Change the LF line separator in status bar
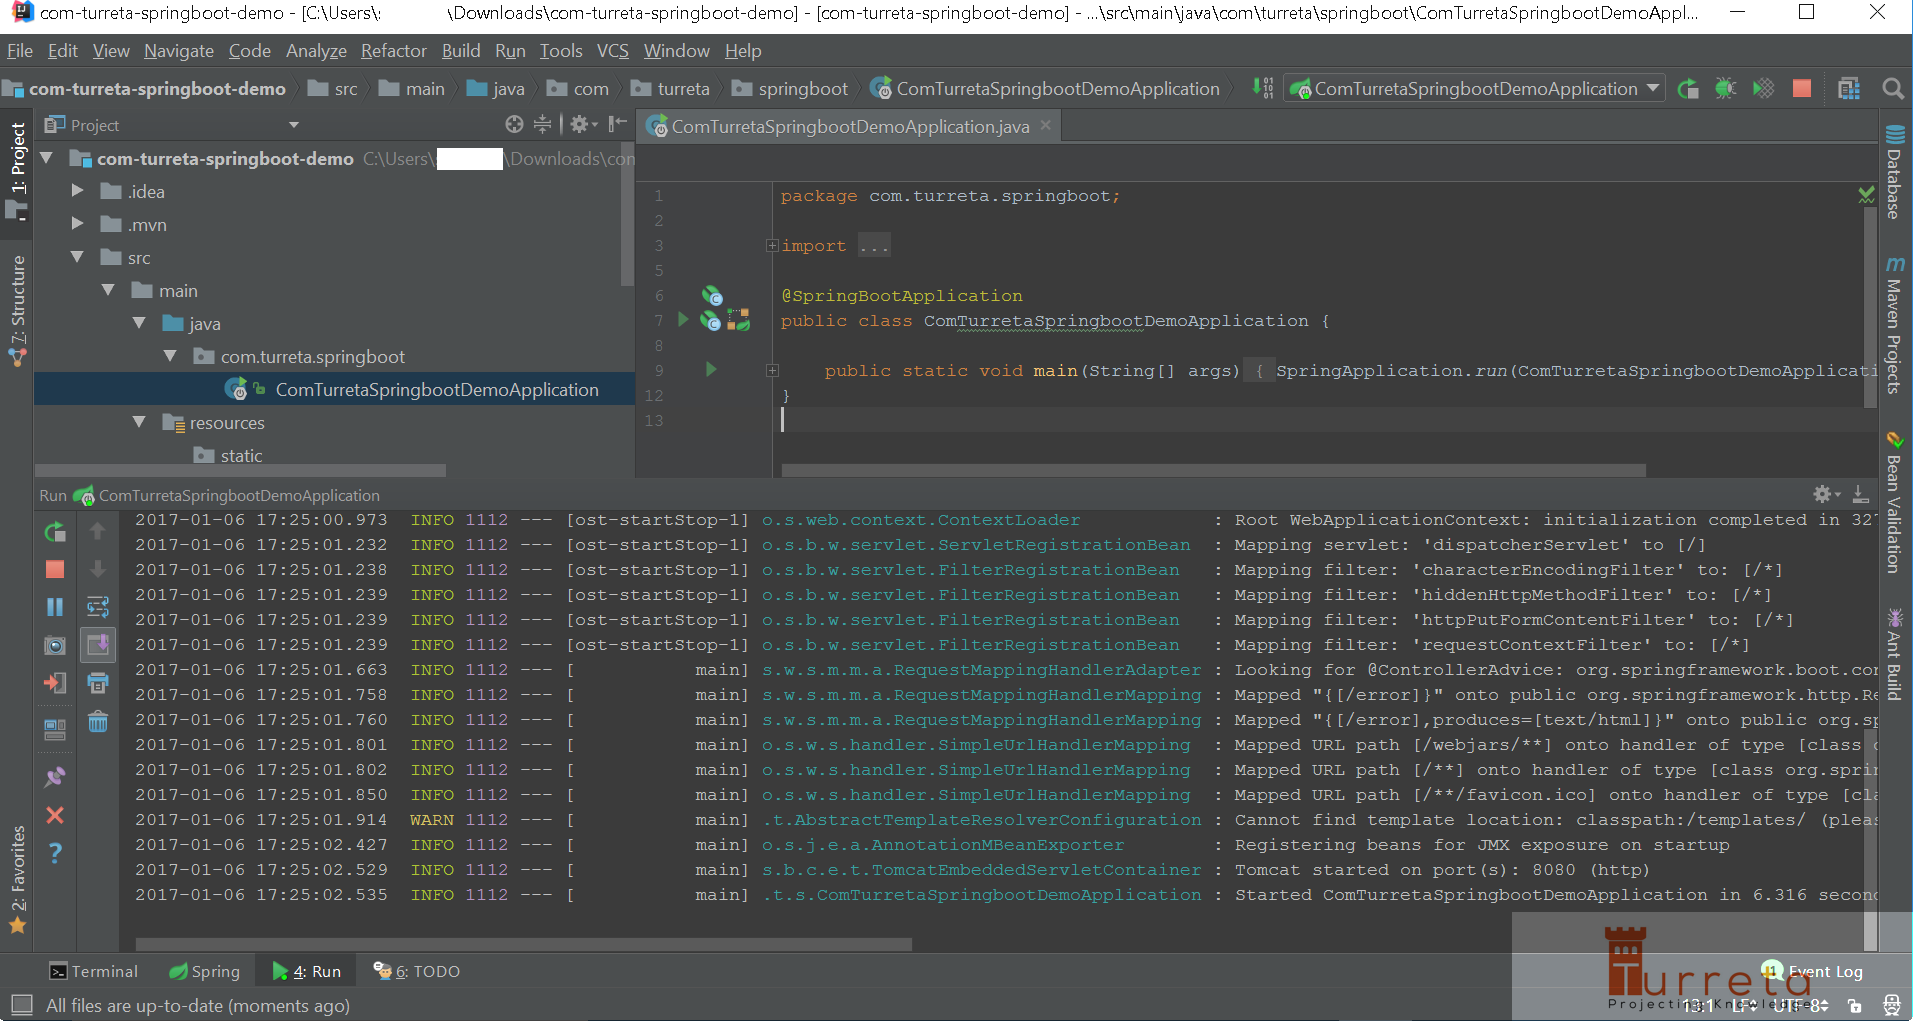This screenshot has height=1021, width=1913. click(x=1745, y=1005)
